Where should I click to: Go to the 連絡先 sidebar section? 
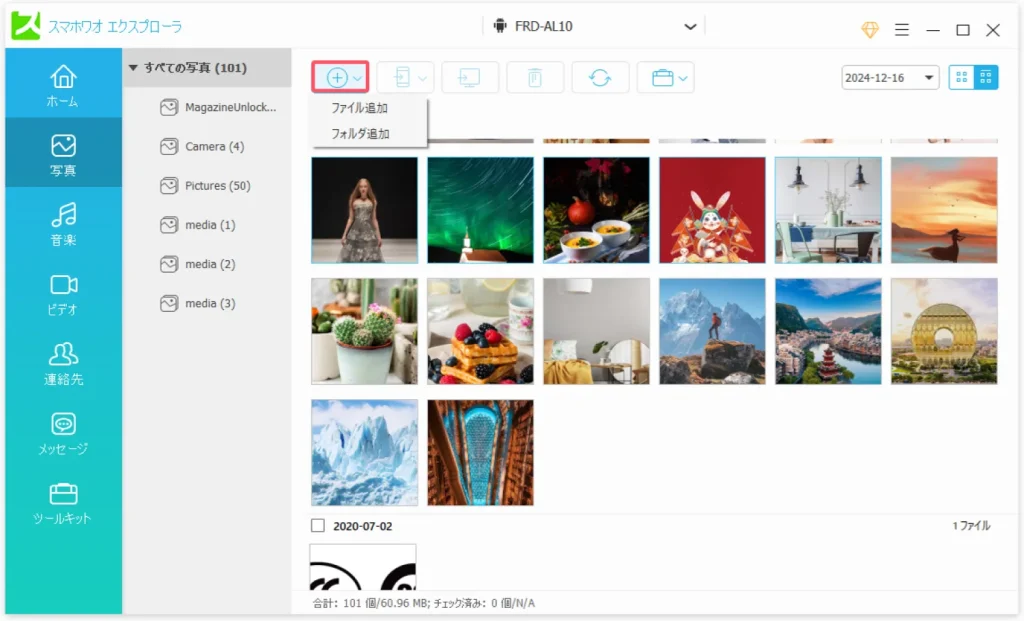(63, 364)
